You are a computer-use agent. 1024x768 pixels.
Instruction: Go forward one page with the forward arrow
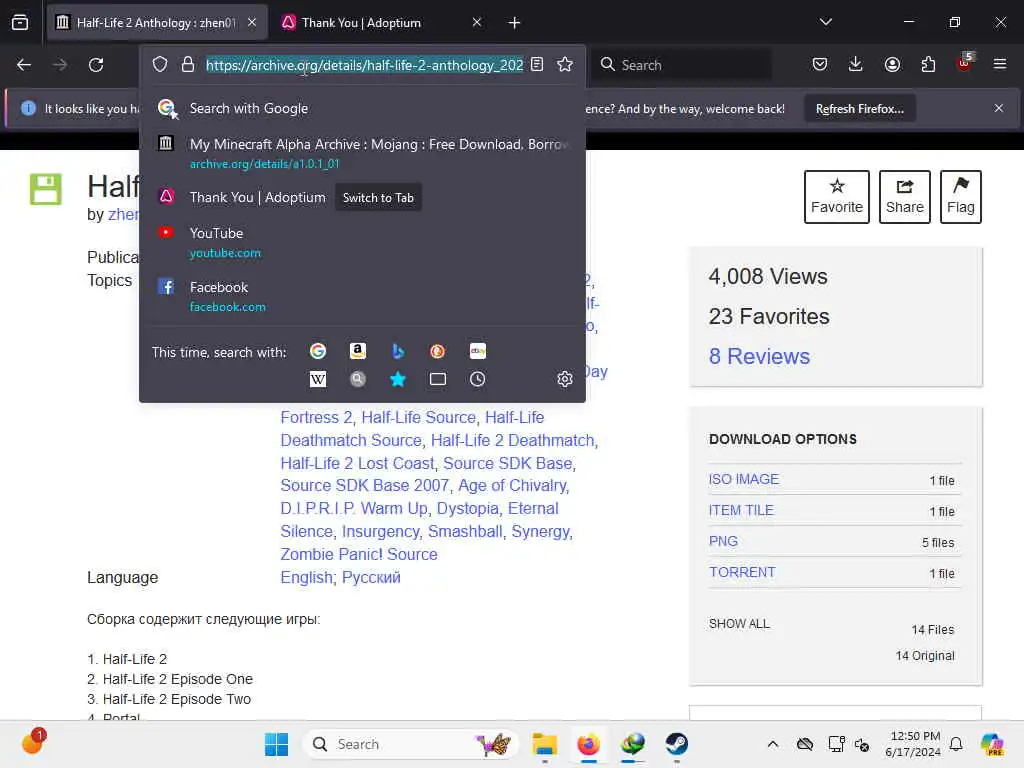pyautogui.click(x=59, y=65)
